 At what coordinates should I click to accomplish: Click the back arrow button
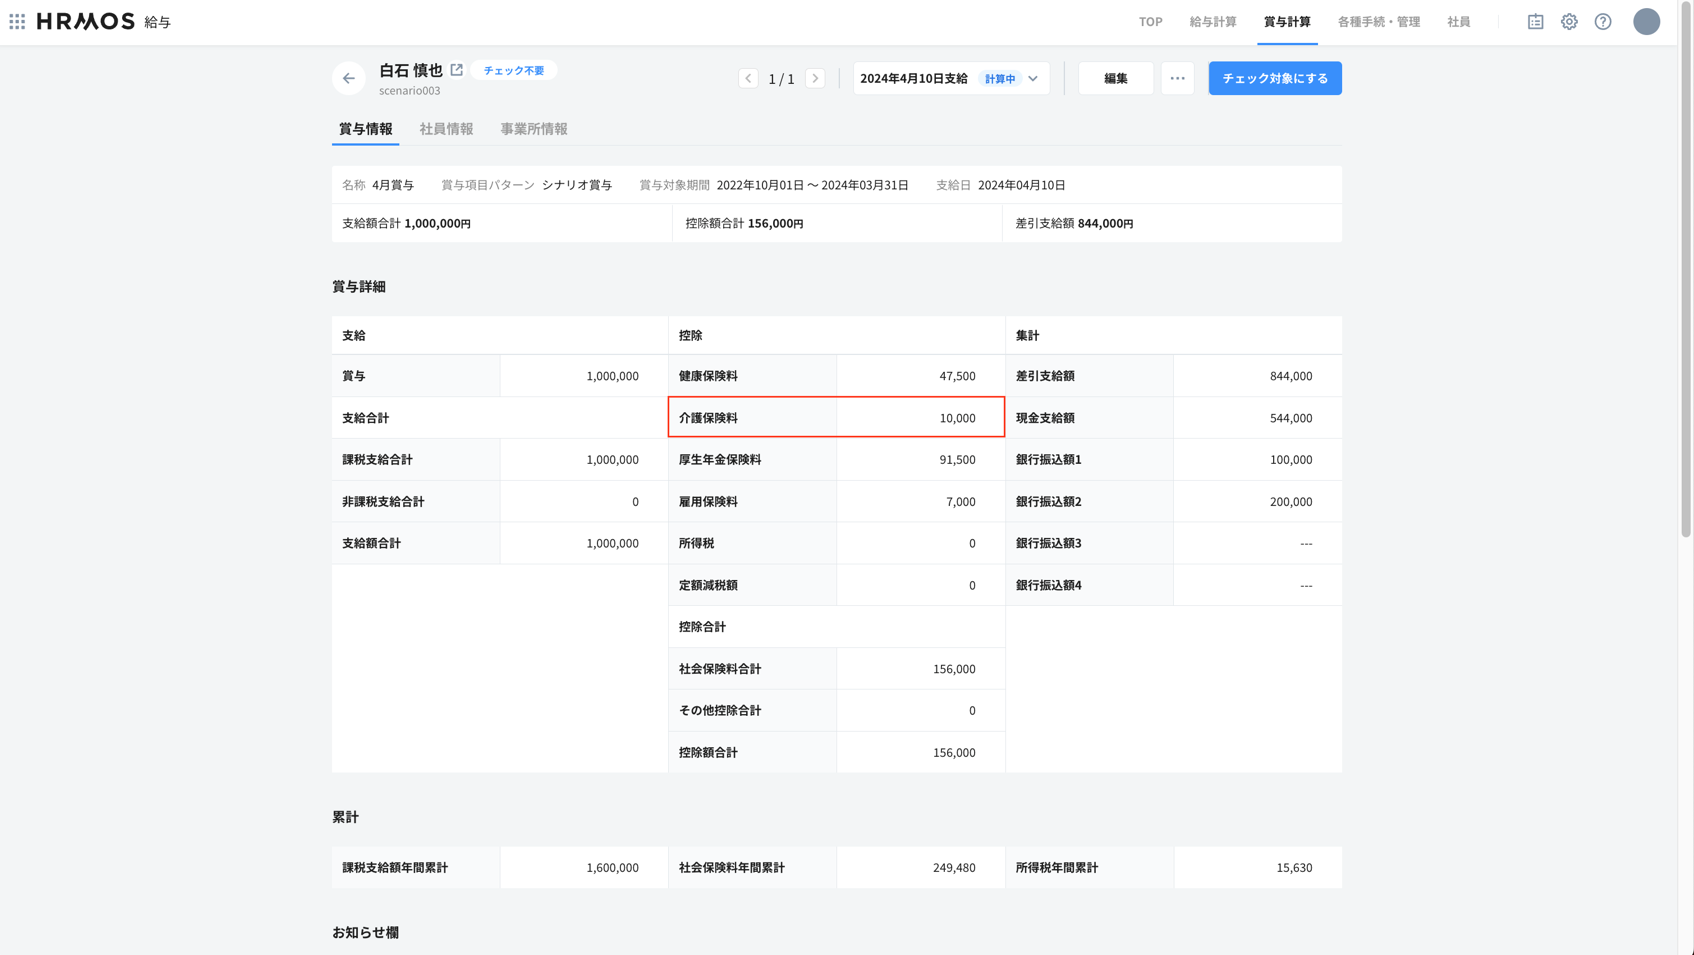tap(349, 78)
